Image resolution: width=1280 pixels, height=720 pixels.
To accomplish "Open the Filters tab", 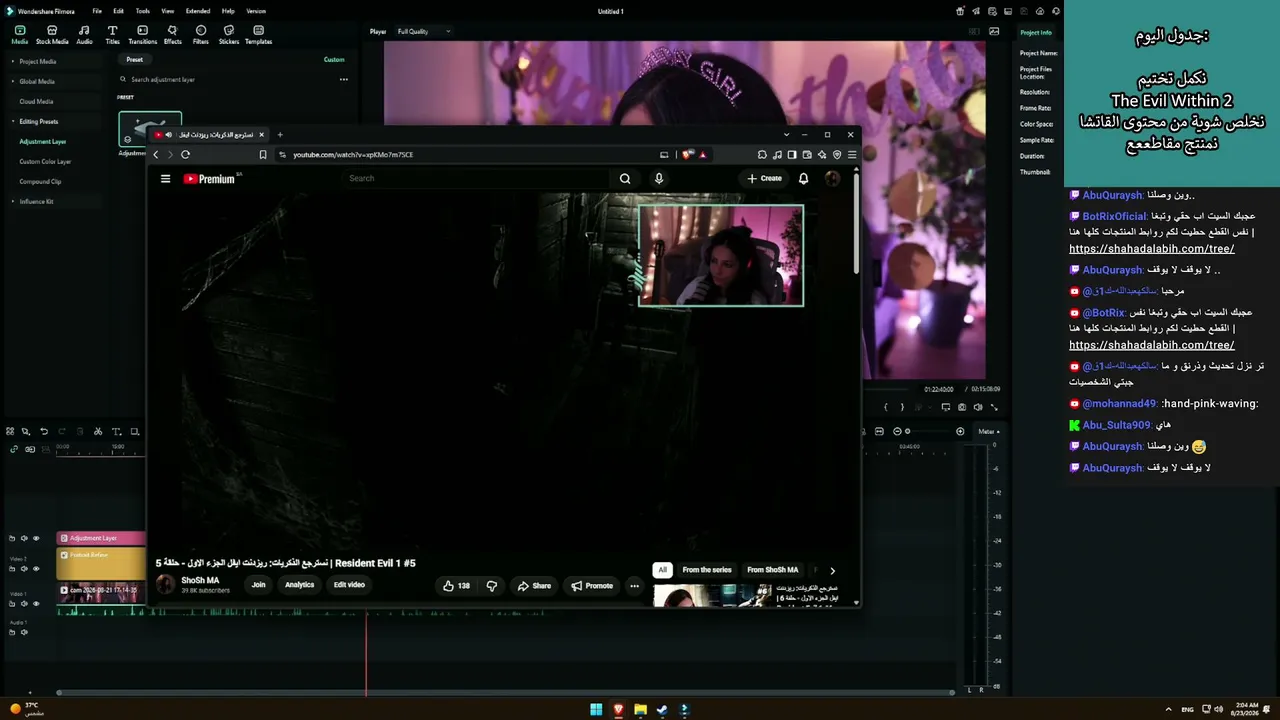I will [x=201, y=35].
